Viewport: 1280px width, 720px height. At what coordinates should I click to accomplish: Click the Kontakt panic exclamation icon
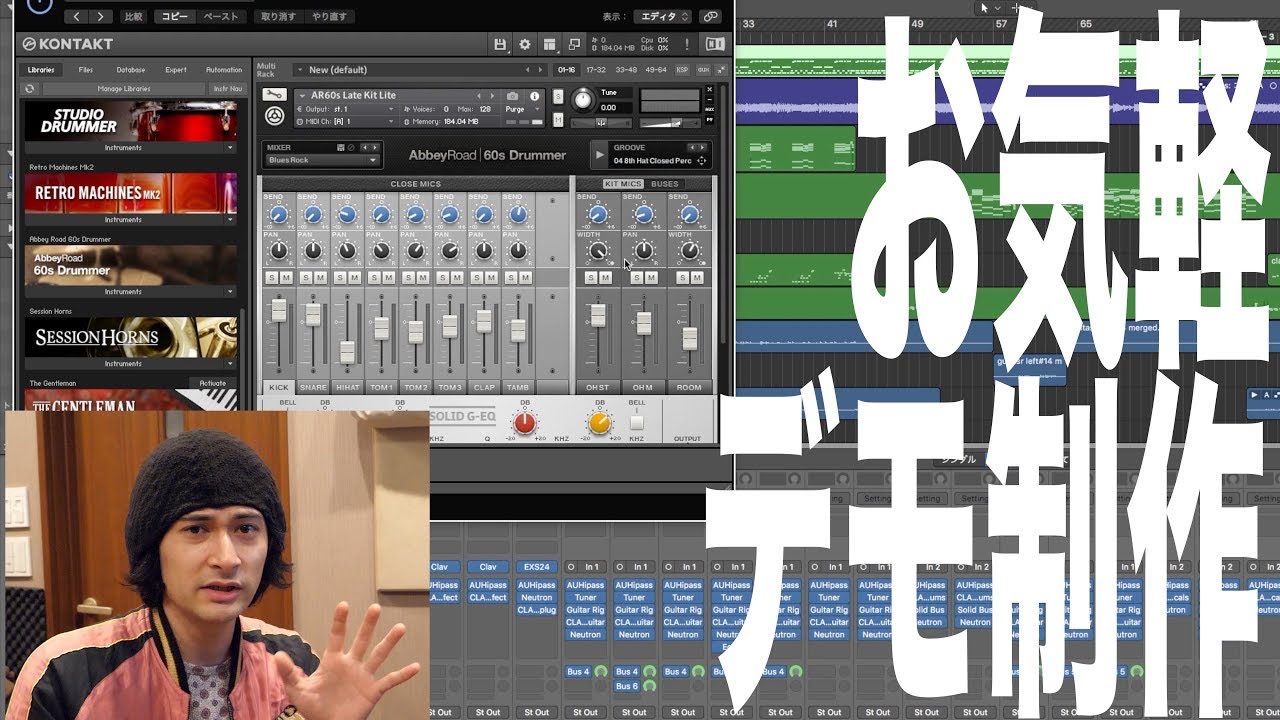[687, 44]
